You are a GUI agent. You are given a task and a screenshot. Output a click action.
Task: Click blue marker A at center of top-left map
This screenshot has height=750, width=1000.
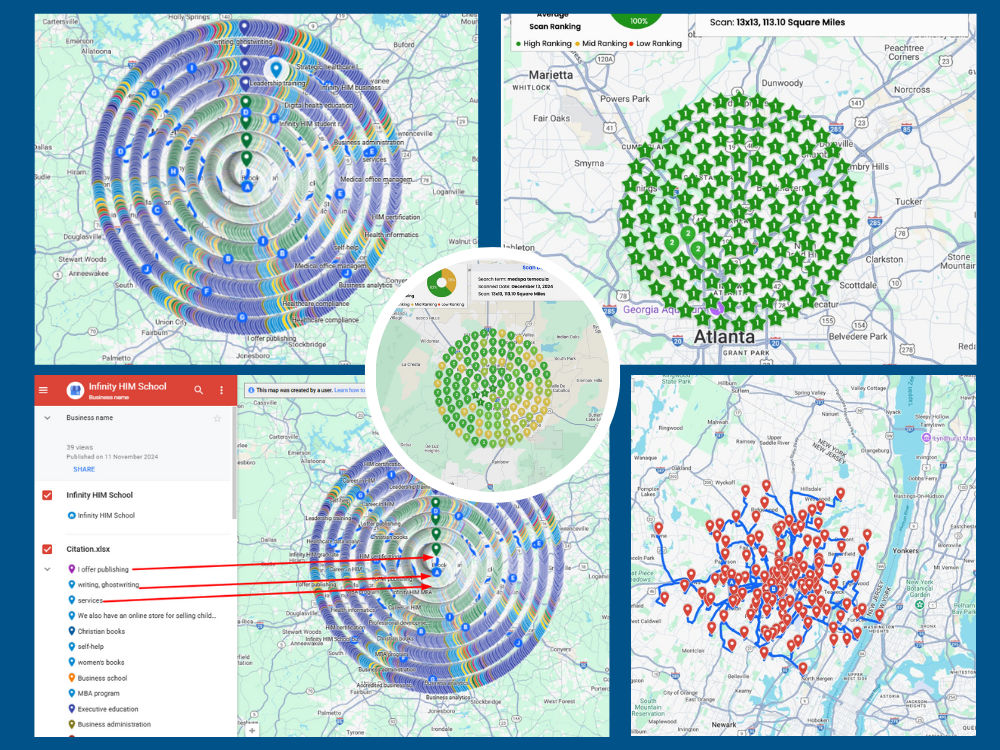[x=247, y=187]
